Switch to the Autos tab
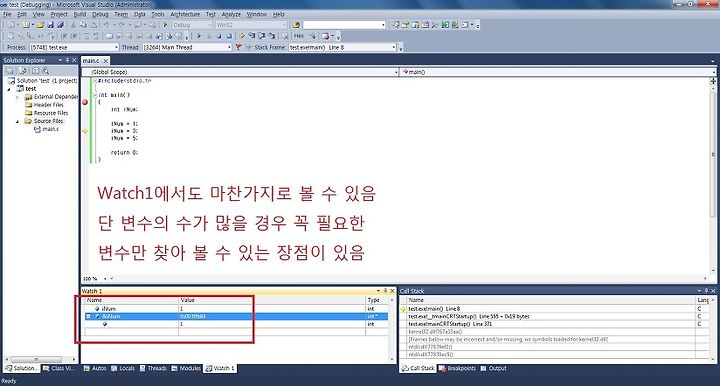 tap(96, 368)
